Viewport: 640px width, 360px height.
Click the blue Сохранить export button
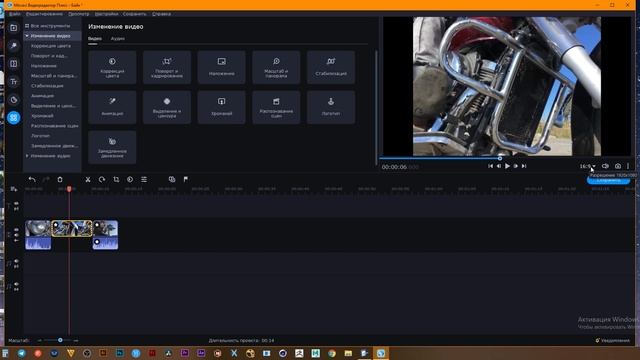(608, 180)
